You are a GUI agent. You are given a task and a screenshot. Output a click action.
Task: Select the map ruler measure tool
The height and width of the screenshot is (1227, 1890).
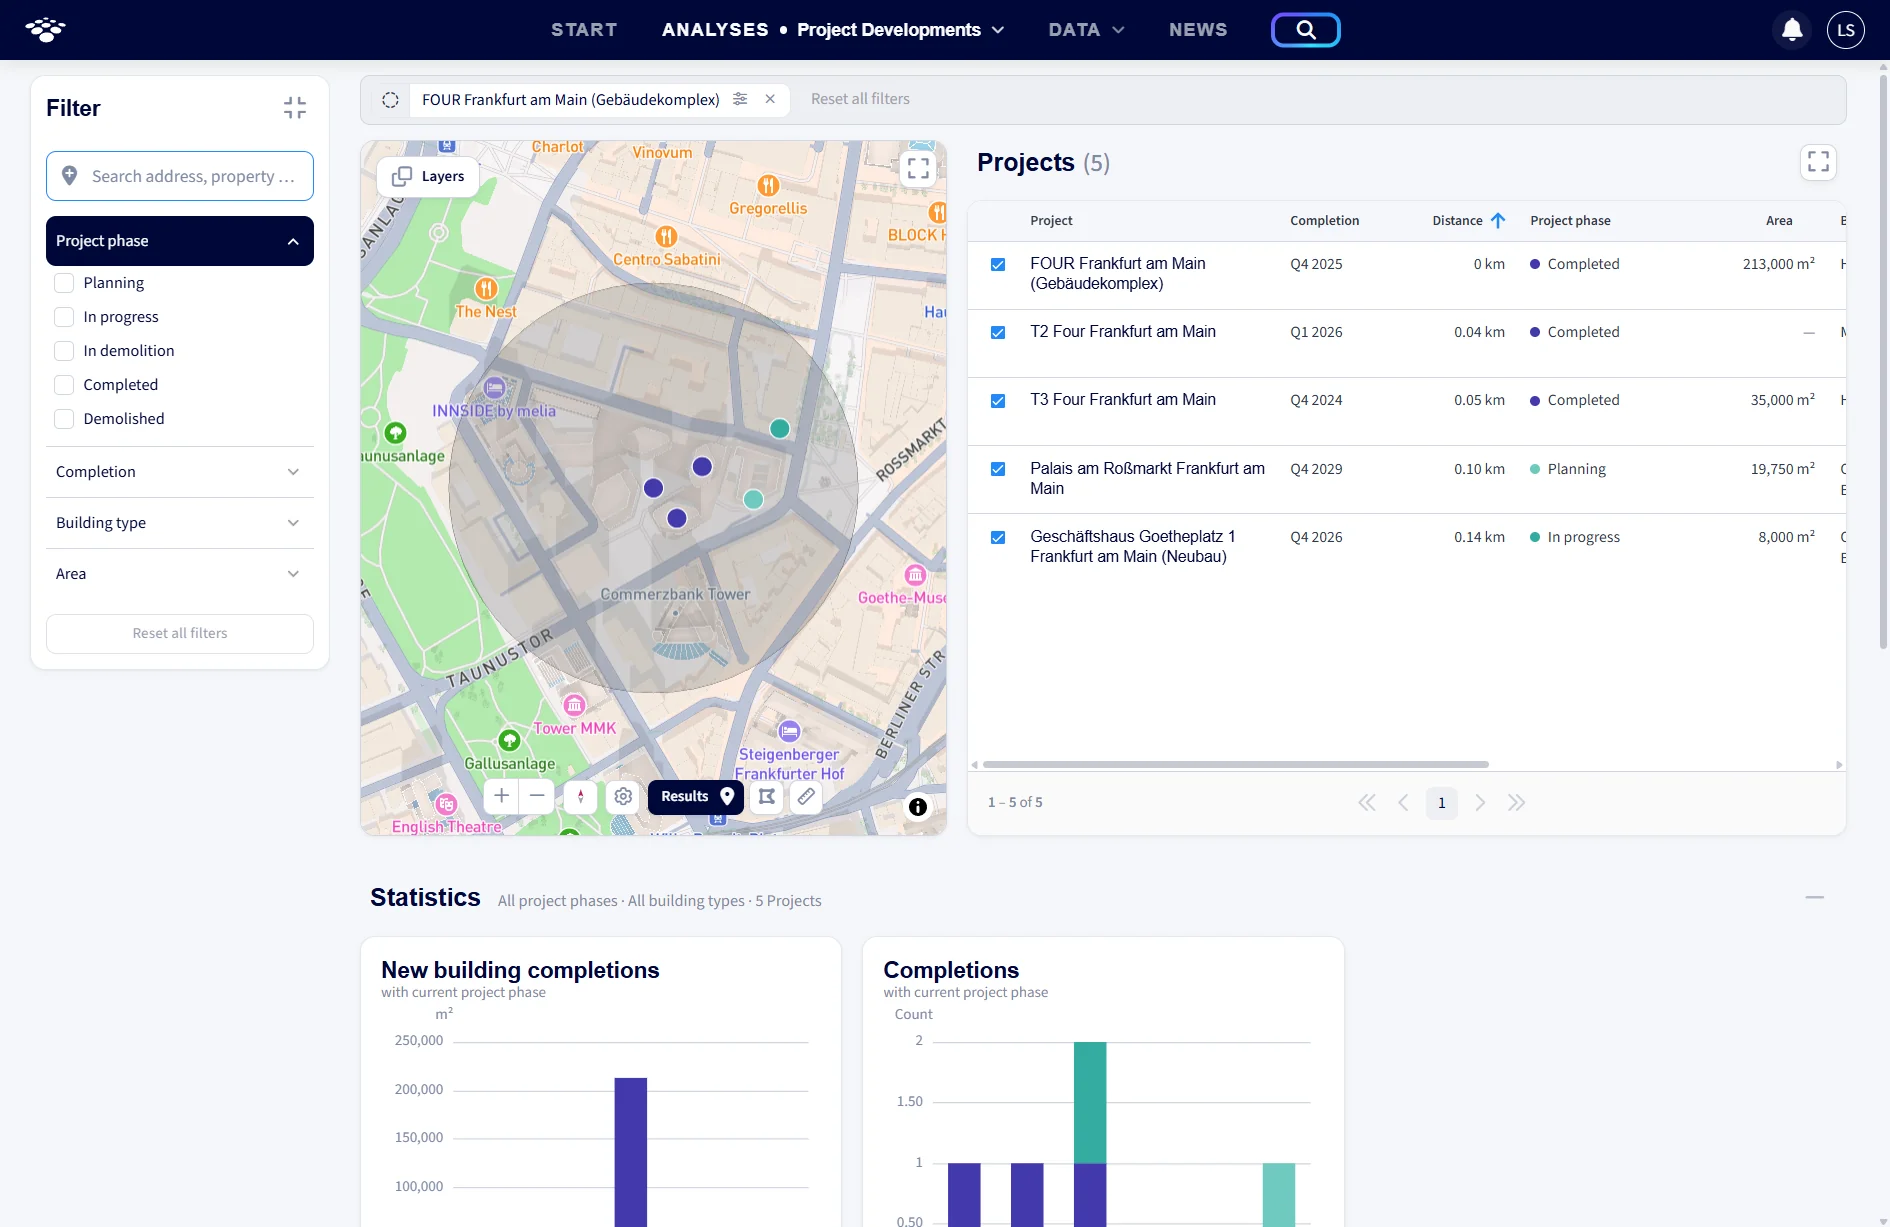click(x=806, y=796)
